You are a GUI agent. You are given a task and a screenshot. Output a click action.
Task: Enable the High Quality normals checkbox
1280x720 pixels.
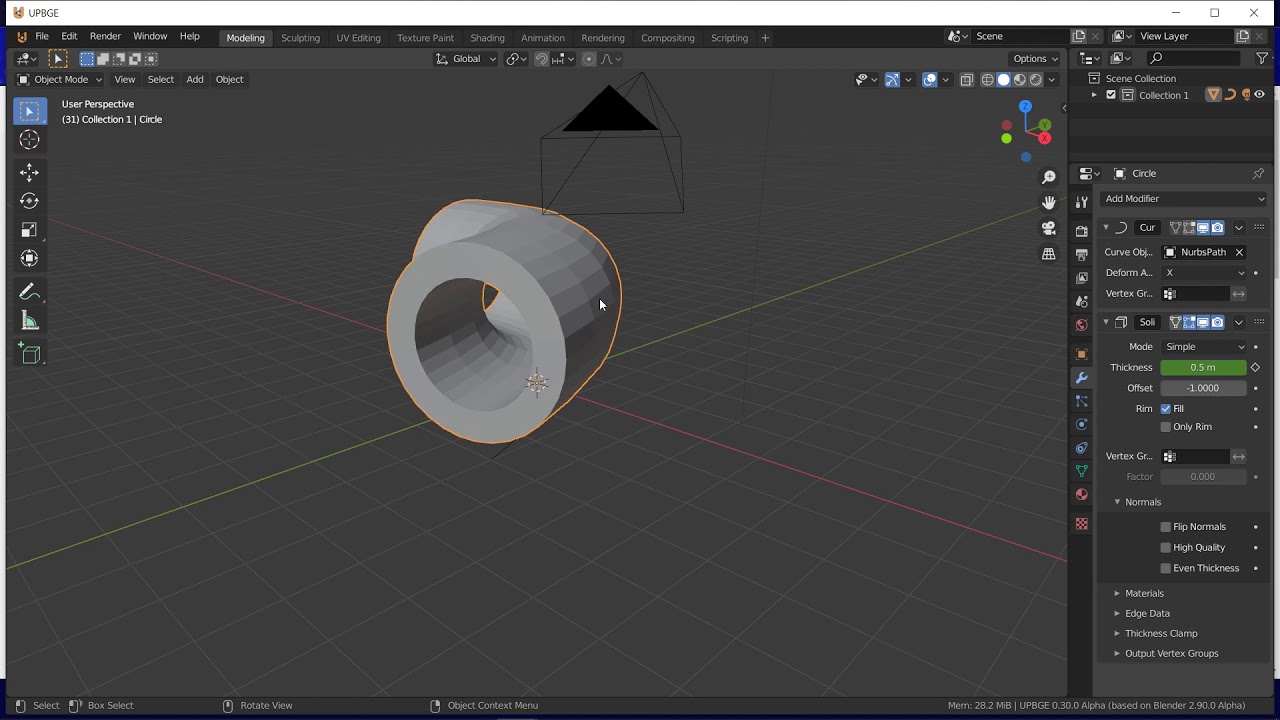1166,548
